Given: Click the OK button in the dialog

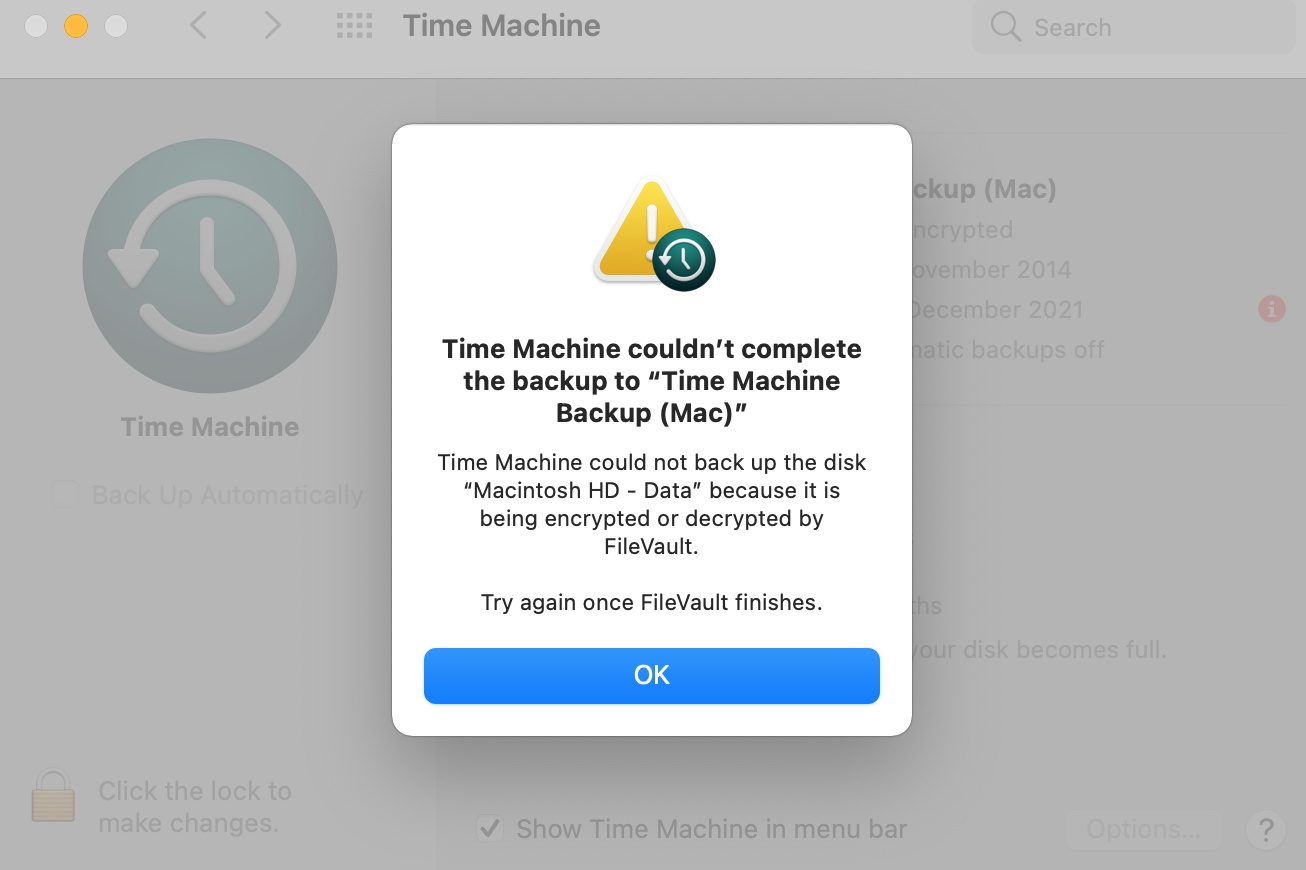Looking at the screenshot, I should click(651, 675).
